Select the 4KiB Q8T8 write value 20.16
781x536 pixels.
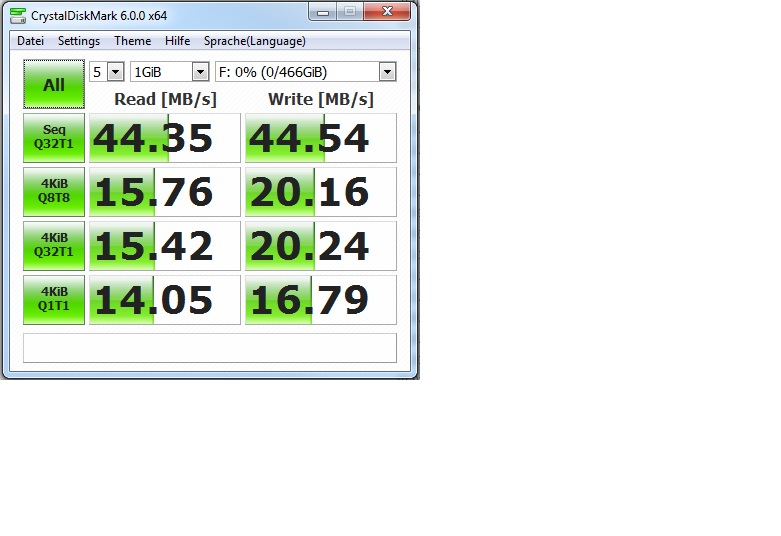[320, 192]
